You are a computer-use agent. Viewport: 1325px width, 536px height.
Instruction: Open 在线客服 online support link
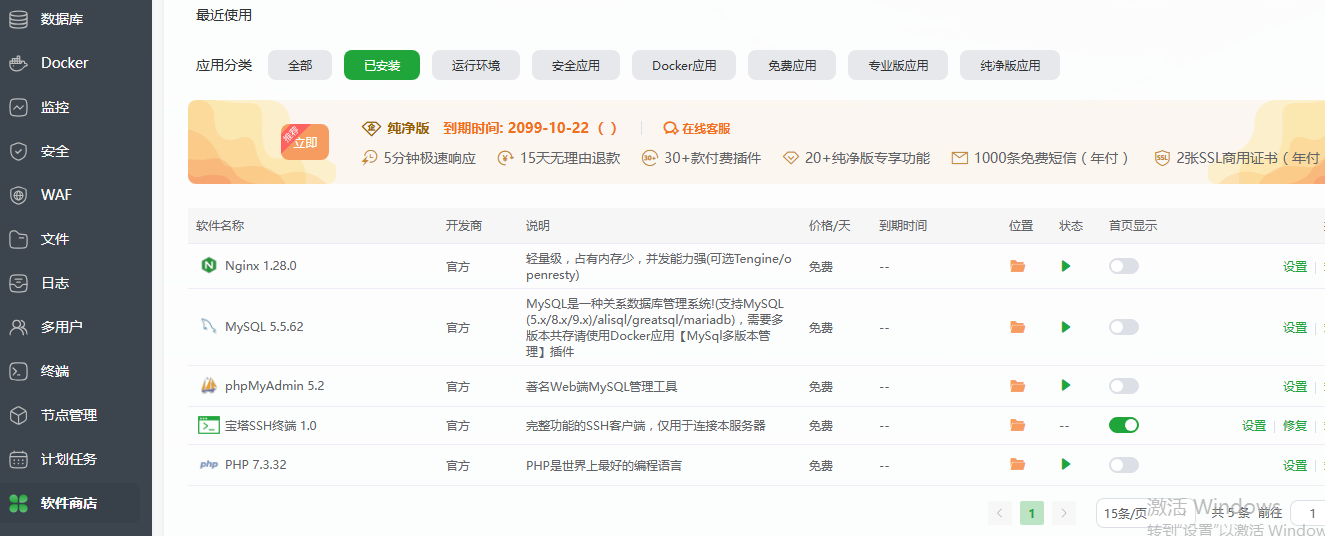click(697, 129)
